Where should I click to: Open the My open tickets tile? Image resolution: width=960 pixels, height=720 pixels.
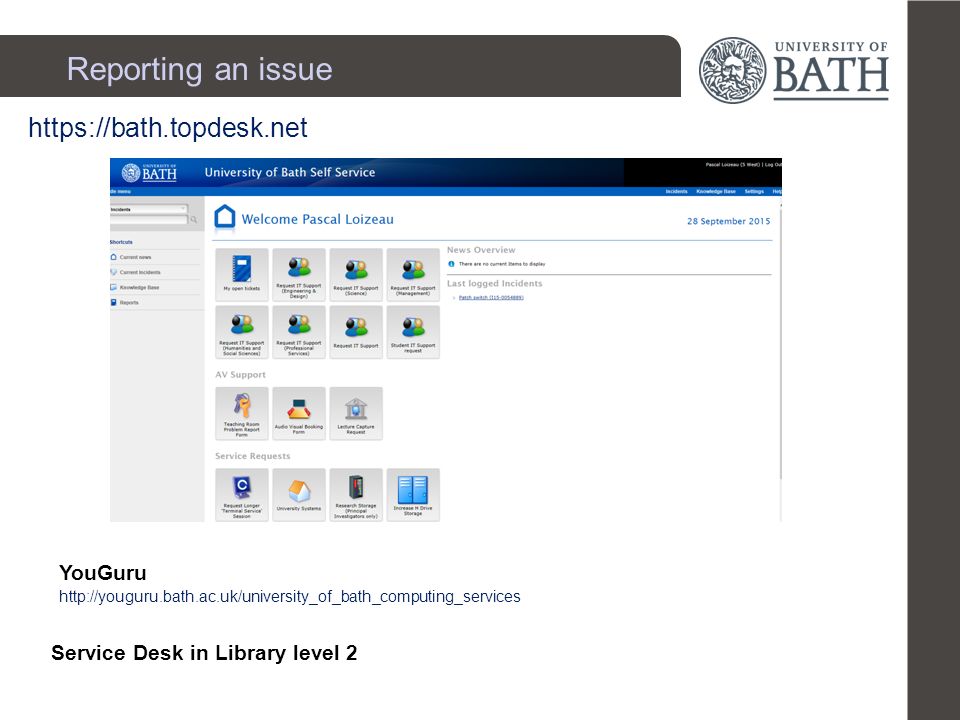click(x=242, y=274)
